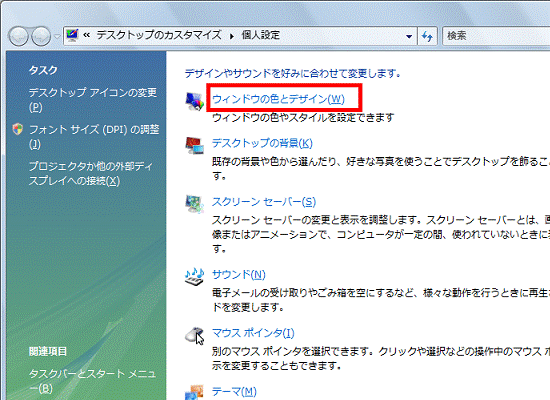The width and height of the screenshot is (550, 400).
Task: Click the desktop background monitor icon
Action: point(194,145)
